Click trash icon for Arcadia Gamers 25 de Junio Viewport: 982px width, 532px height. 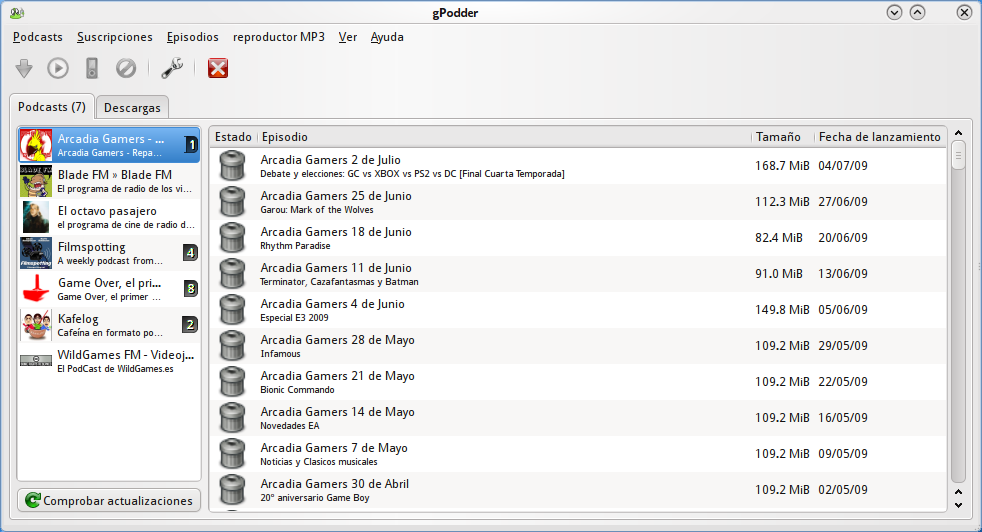coord(232,202)
